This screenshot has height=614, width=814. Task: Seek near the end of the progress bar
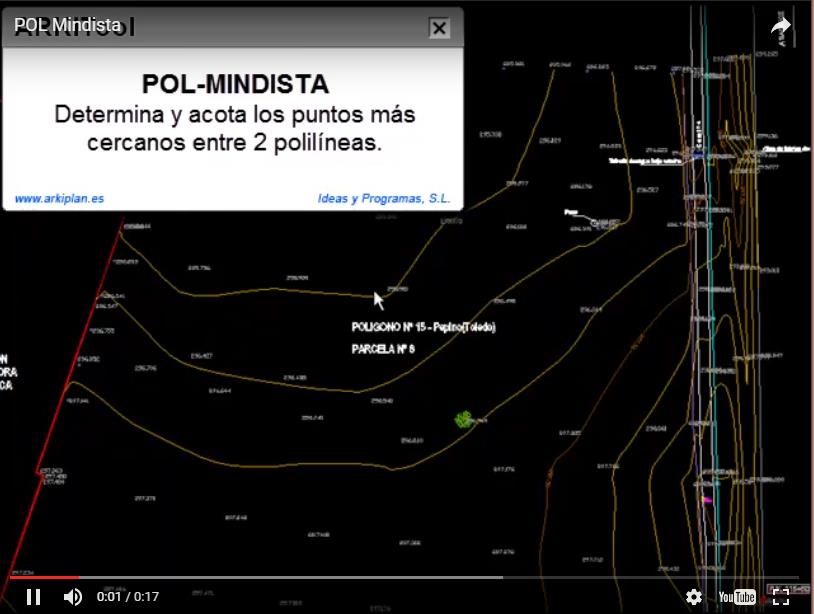pos(780,577)
